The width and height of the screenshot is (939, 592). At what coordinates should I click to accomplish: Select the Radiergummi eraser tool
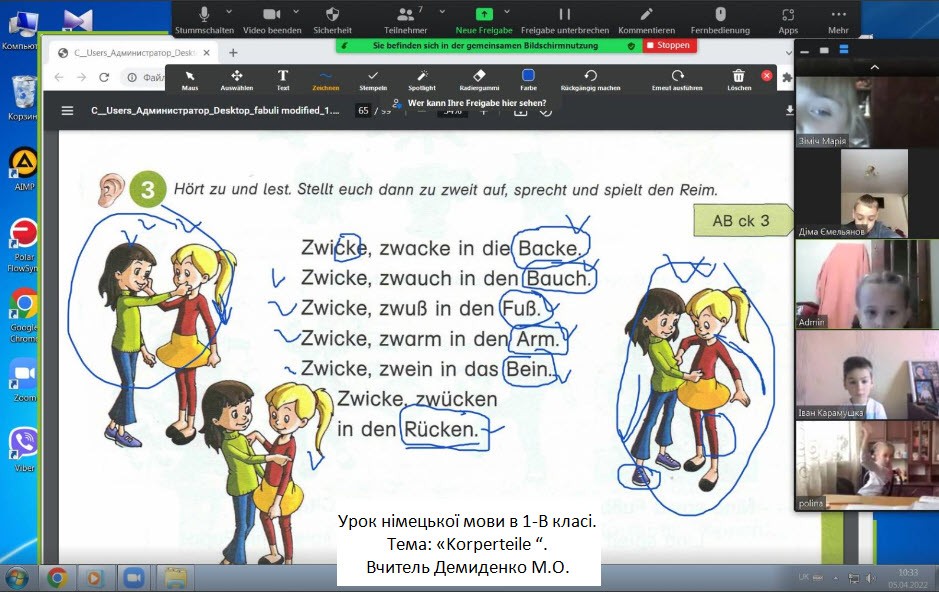tap(478, 79)
